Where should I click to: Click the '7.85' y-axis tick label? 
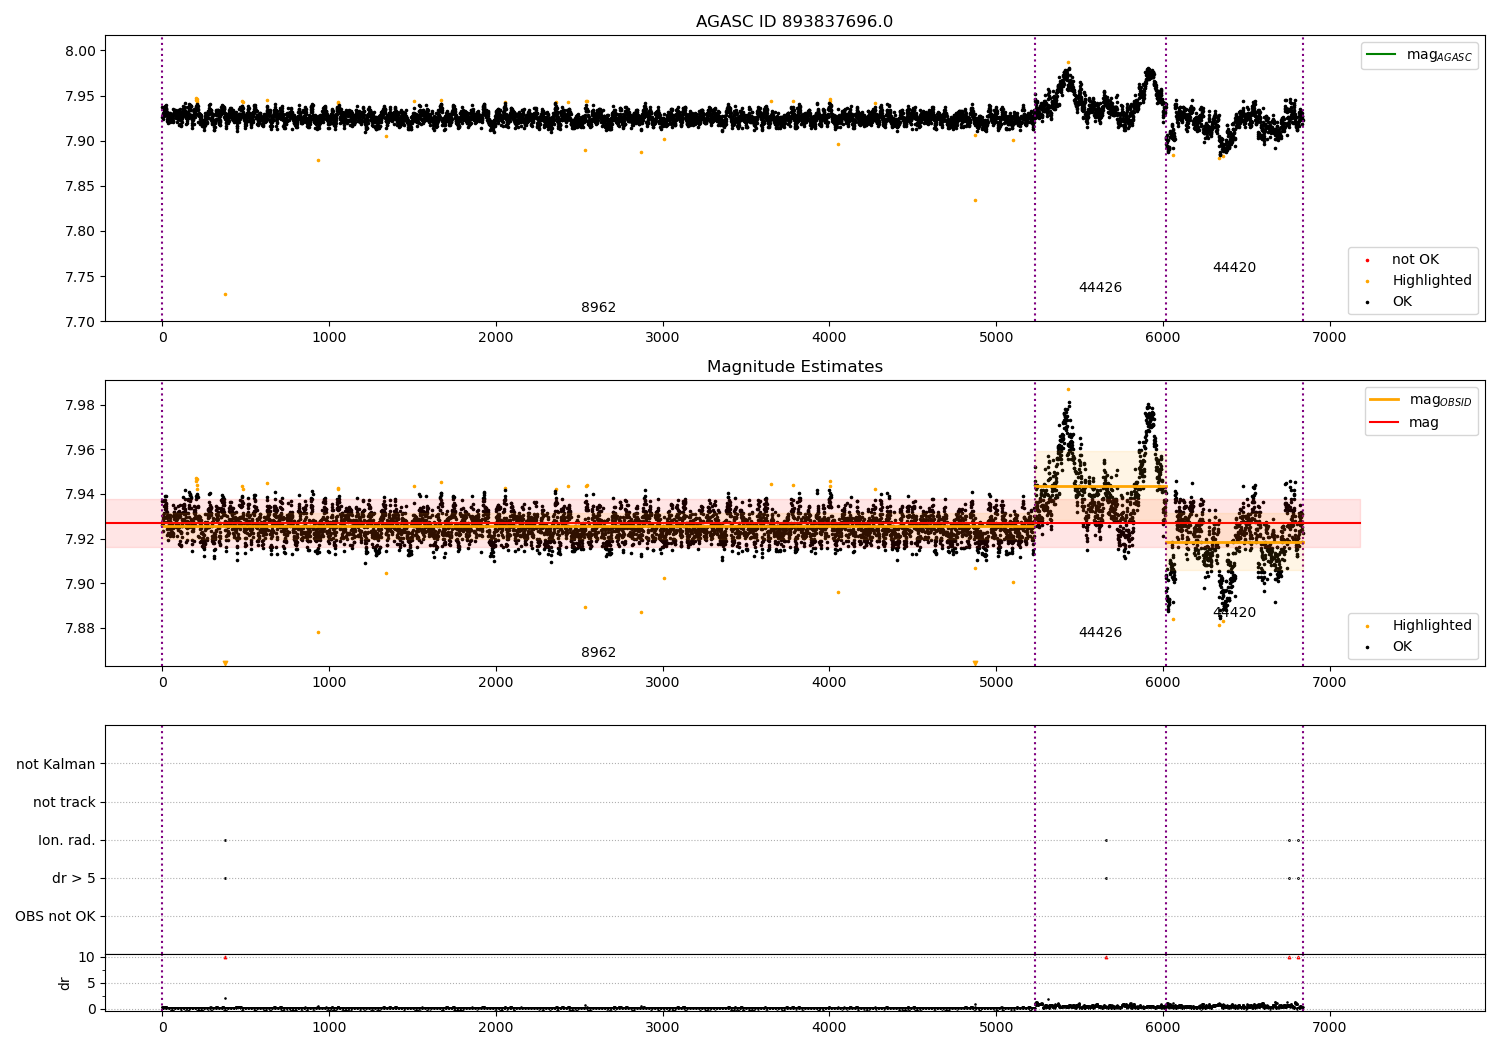(x=82, y=186)
